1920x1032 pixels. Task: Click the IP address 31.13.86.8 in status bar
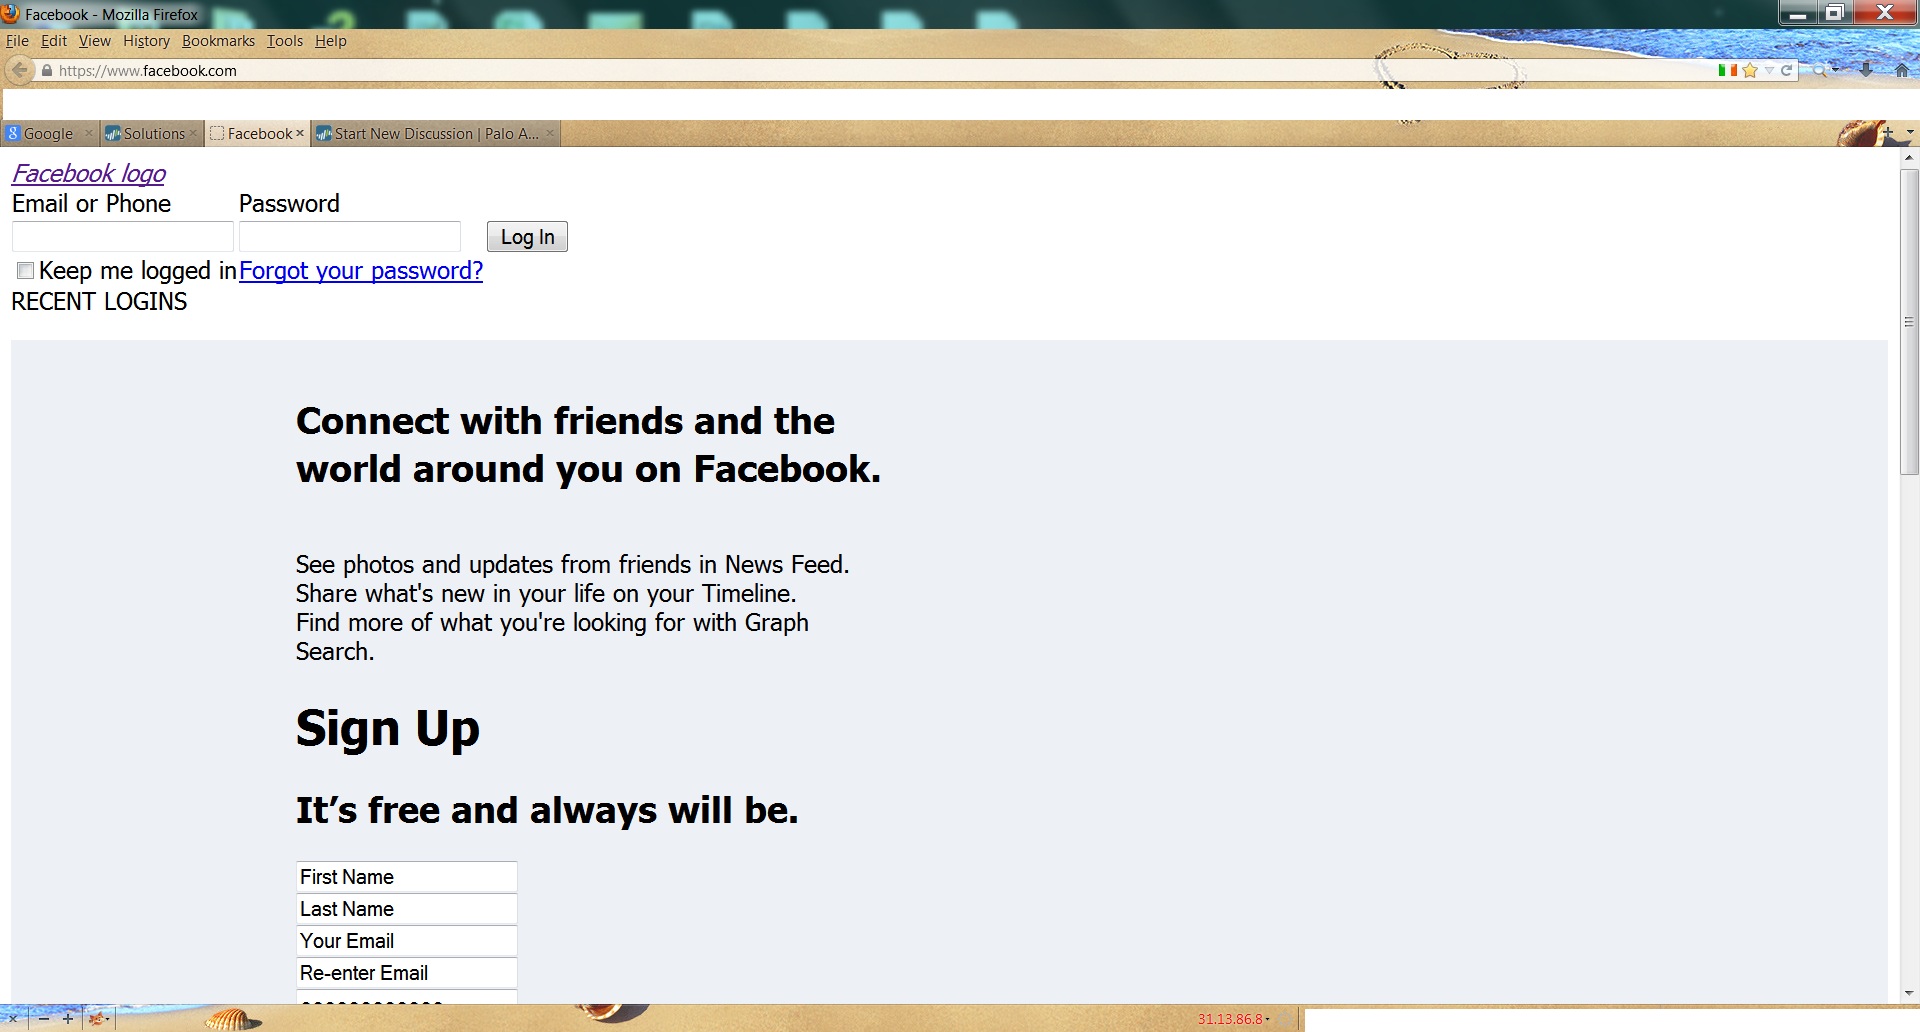coord(1231,1019)
